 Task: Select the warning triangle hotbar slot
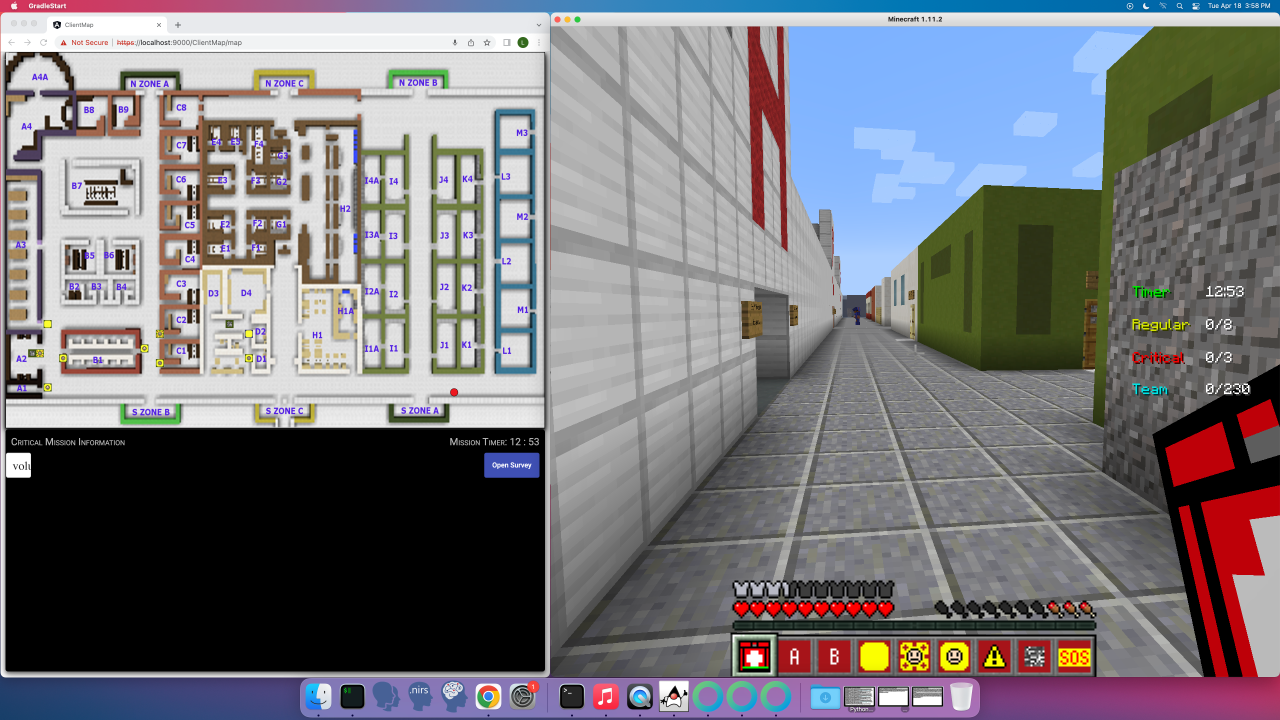pyautogui.click(x=995, y=656)
